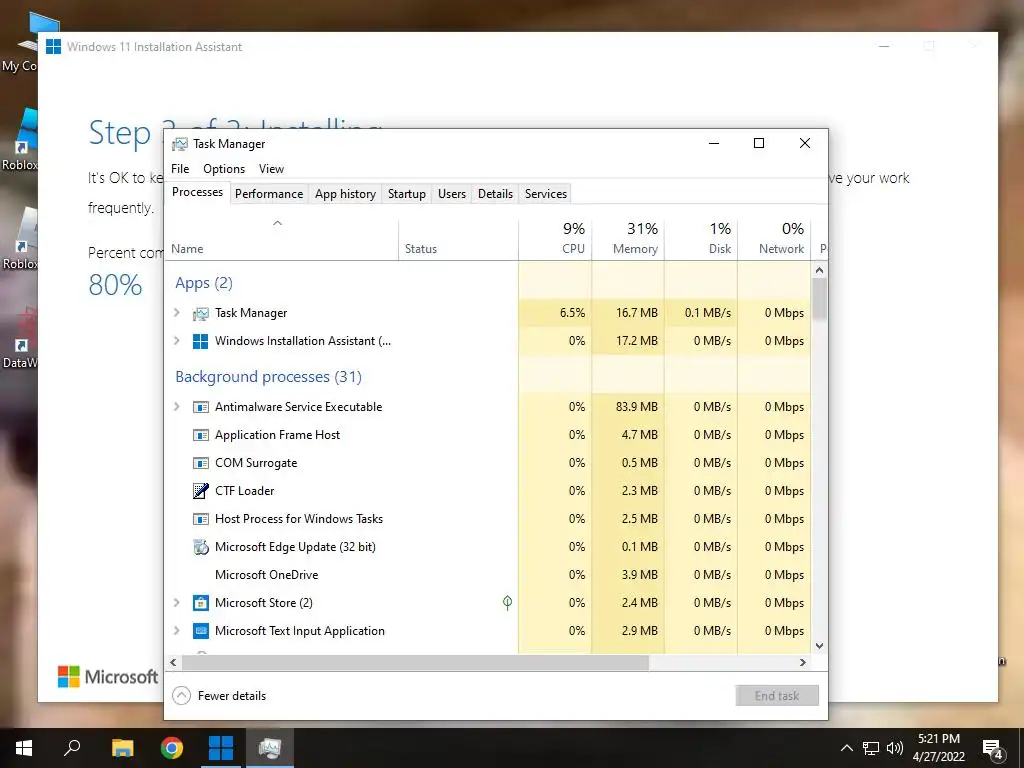This screenshot has width=1024, height=768.
Task: Click the Microsoft Edge Update icon
Action: 200,547
